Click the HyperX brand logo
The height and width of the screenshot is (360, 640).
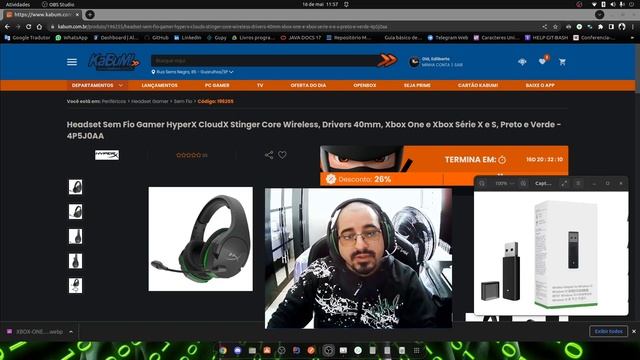(x=107, y=155)
